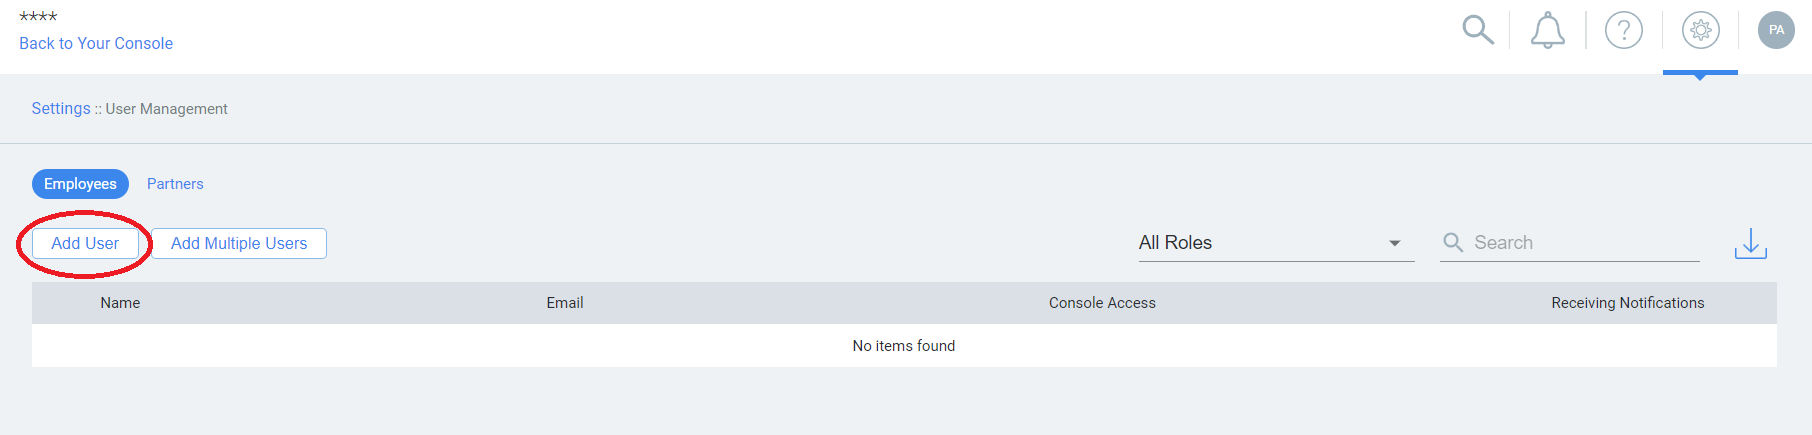Switch to the Partners tab

tap(175, 184)
